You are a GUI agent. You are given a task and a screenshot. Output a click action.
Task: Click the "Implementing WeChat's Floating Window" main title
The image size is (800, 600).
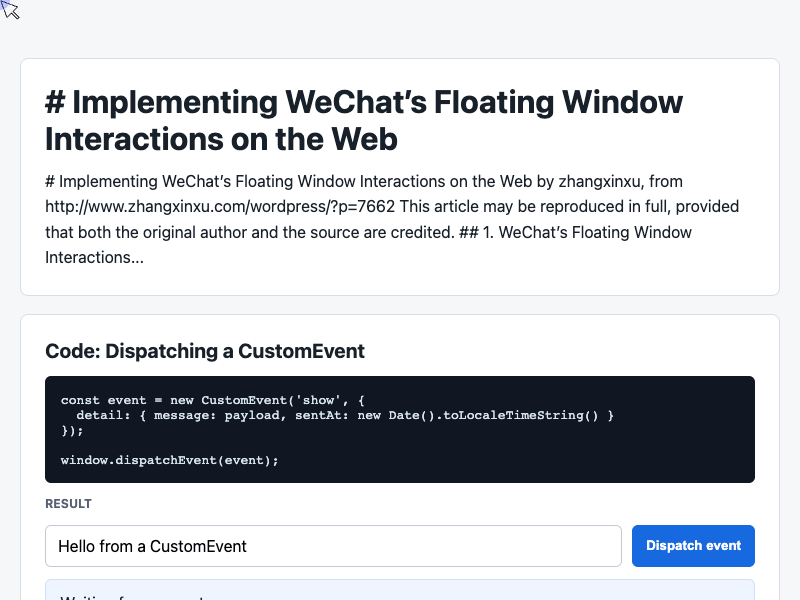point(364,120)
